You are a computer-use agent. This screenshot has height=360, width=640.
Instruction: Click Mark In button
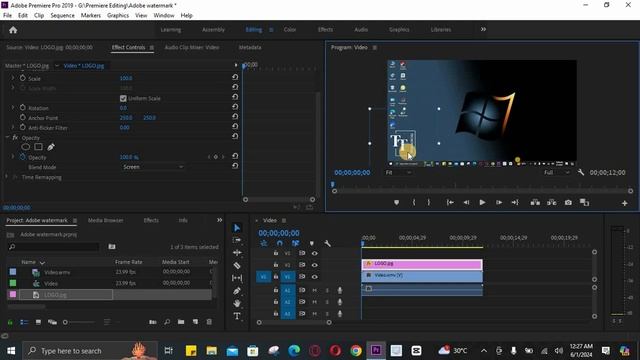(414, 202)
